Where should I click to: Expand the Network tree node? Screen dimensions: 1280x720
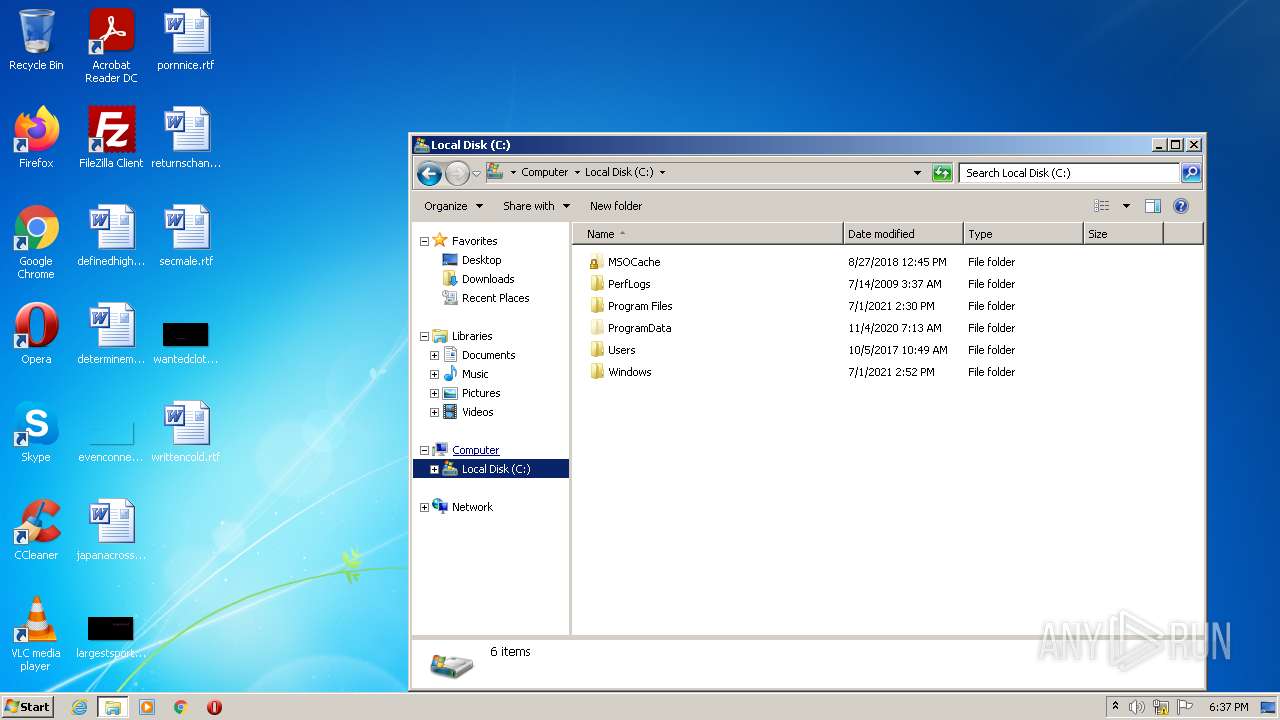tap(424, 507)
